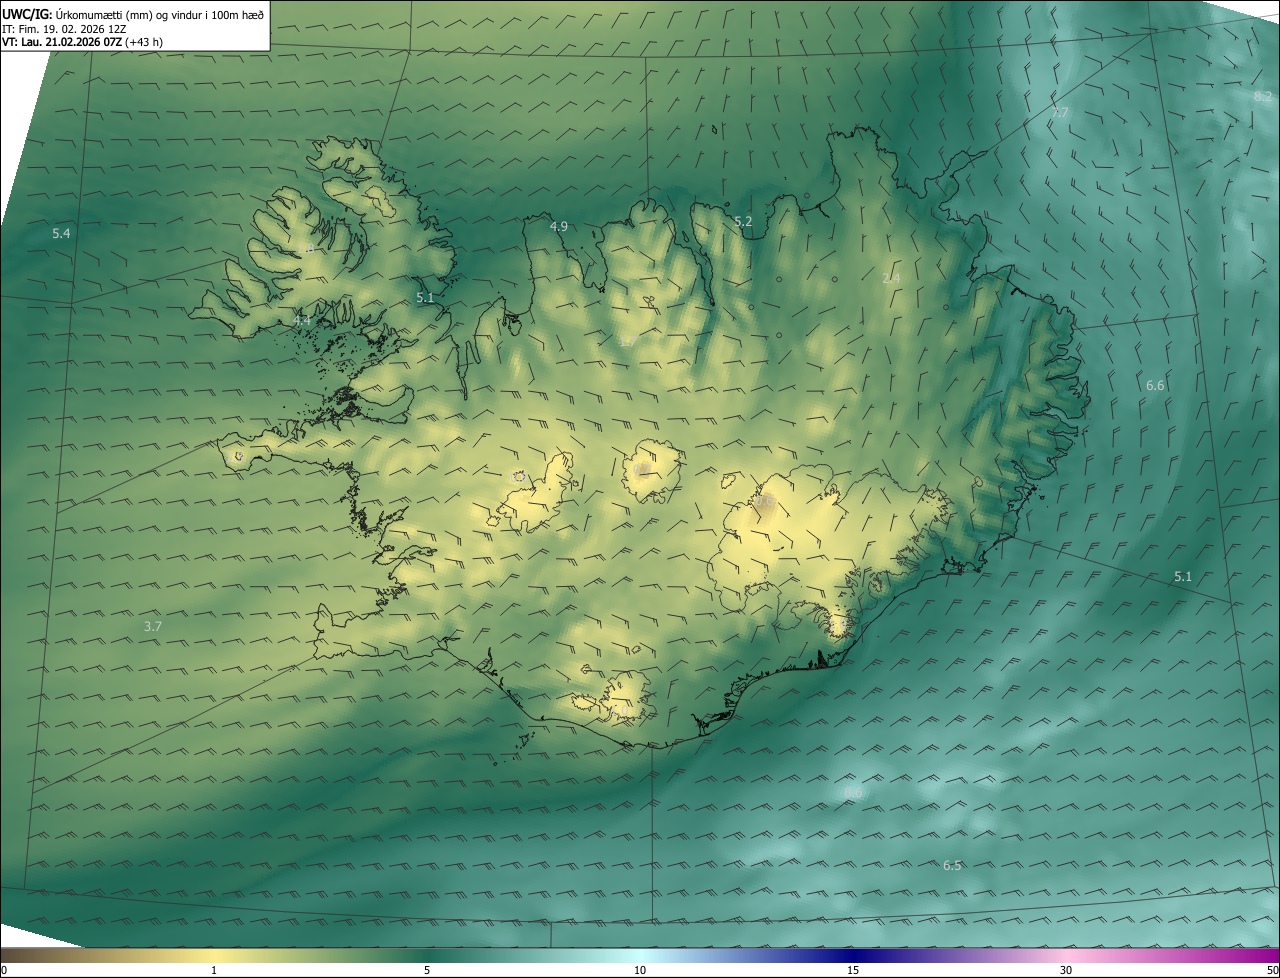This screenshot has width=1280, height=978.
Task: Click the 4.9 value label on the map
Action: tap(559, 227)
